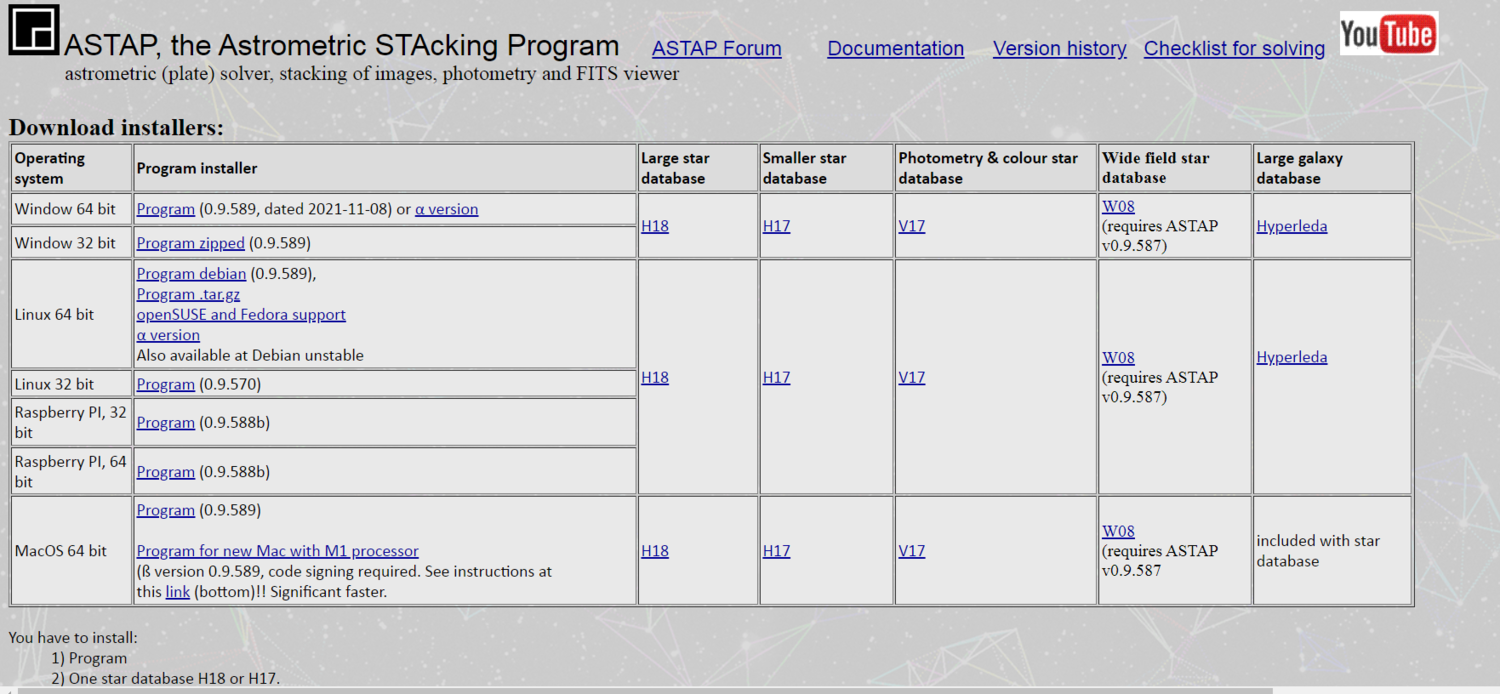Download Program .tar.gz for Linux
The image size is (1500, 694).
point(188,294)
